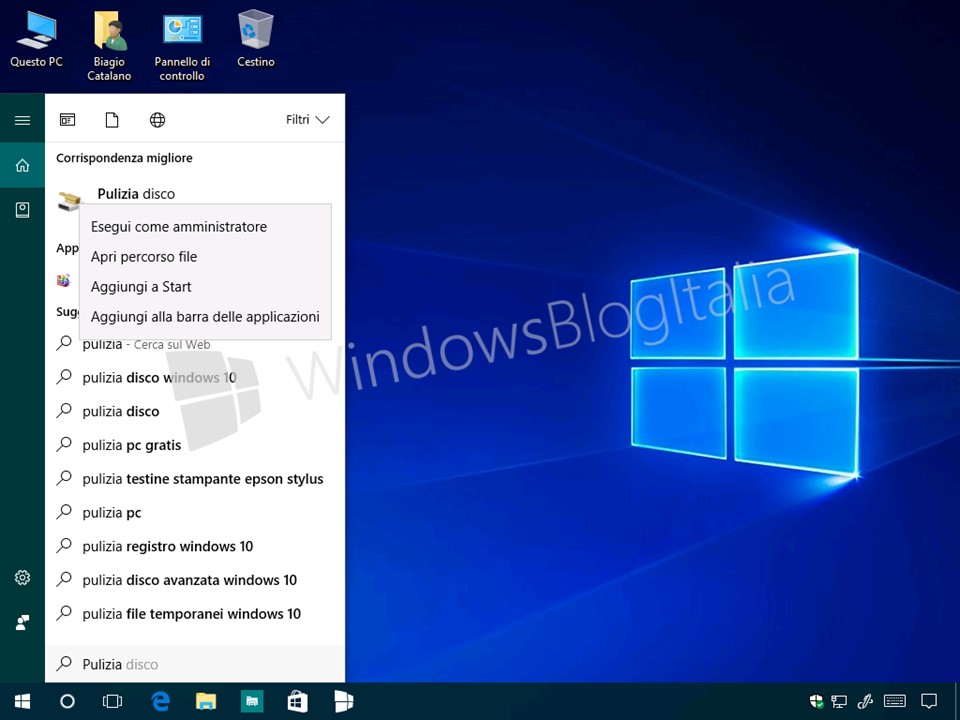This screenshot has height=720, width=960.
Task: Filter search results by Web globe icon
Action: click(x=157, y=120)
